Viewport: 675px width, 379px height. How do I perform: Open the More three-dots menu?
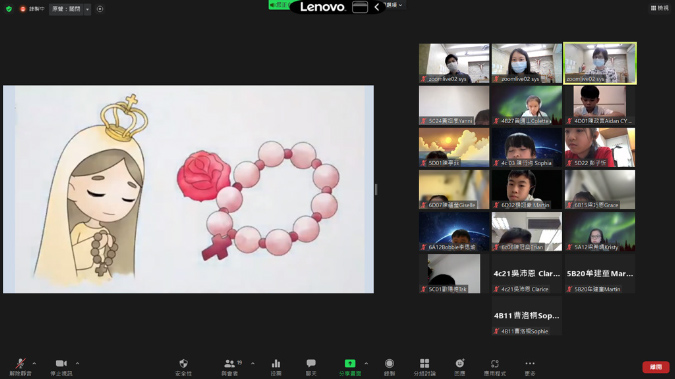point(530,367)
